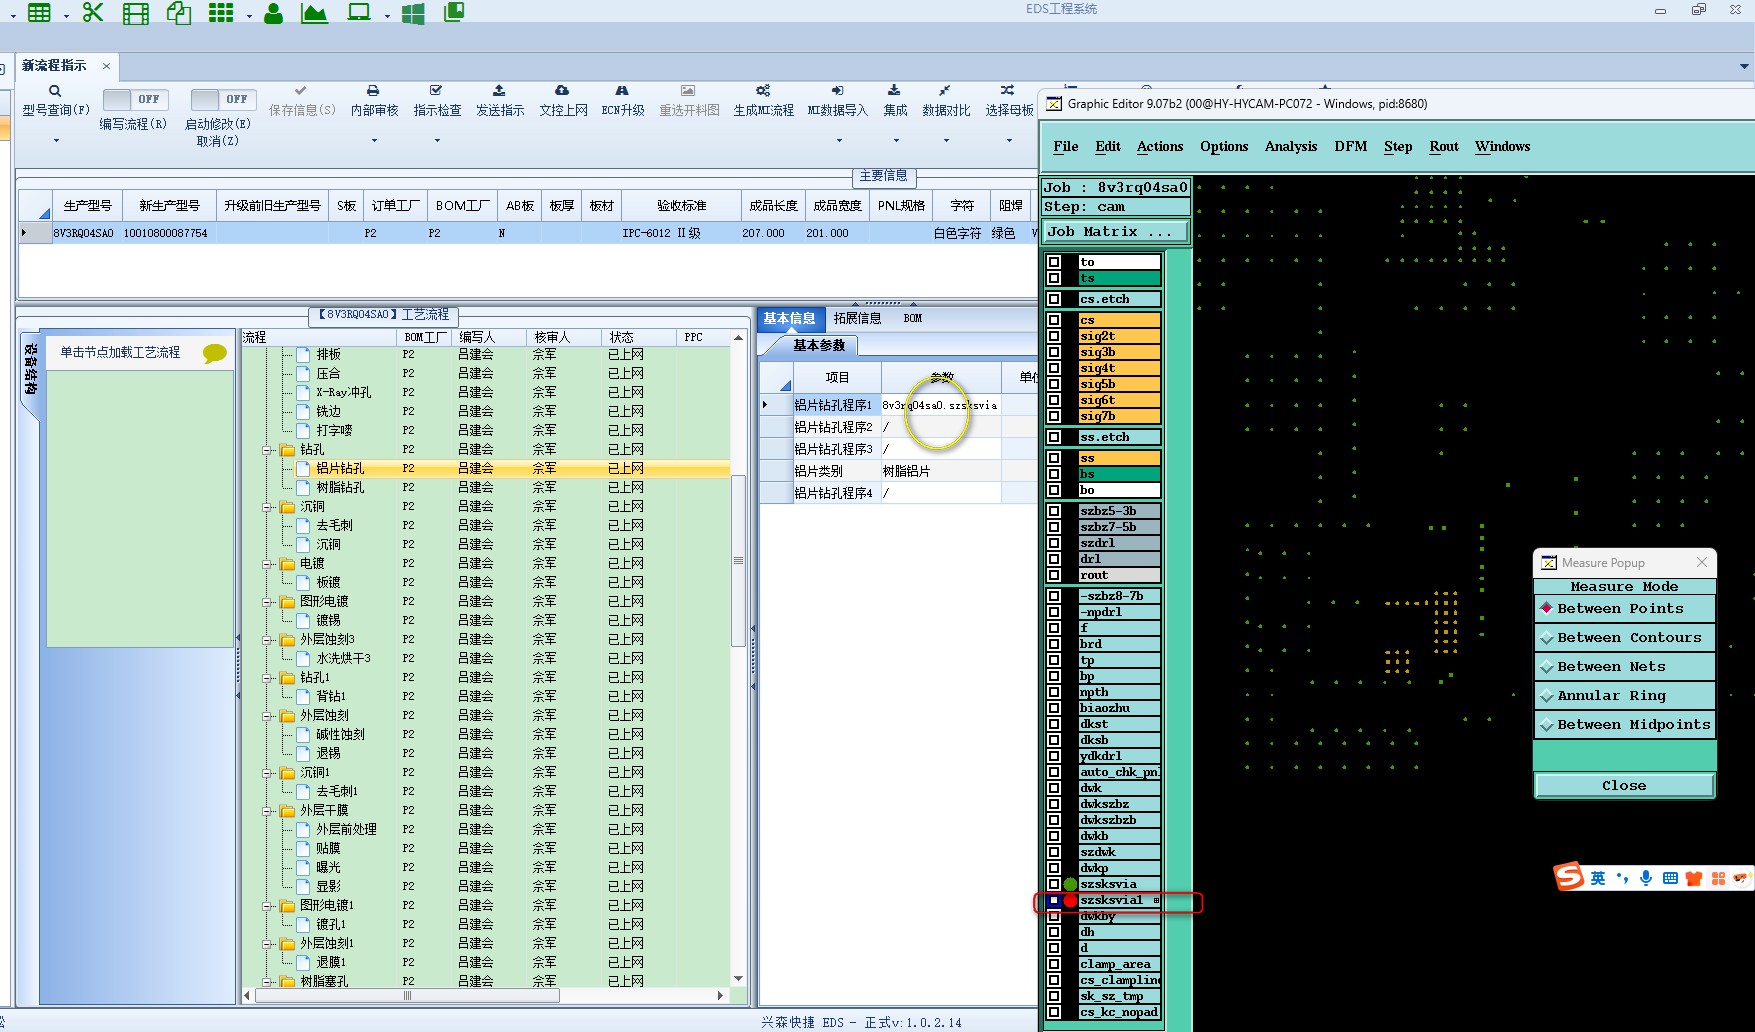Collapse the 电镀 folder node
This screenshot has width=1755, height=1032.
pyautogui.click(x=268, y=564)
